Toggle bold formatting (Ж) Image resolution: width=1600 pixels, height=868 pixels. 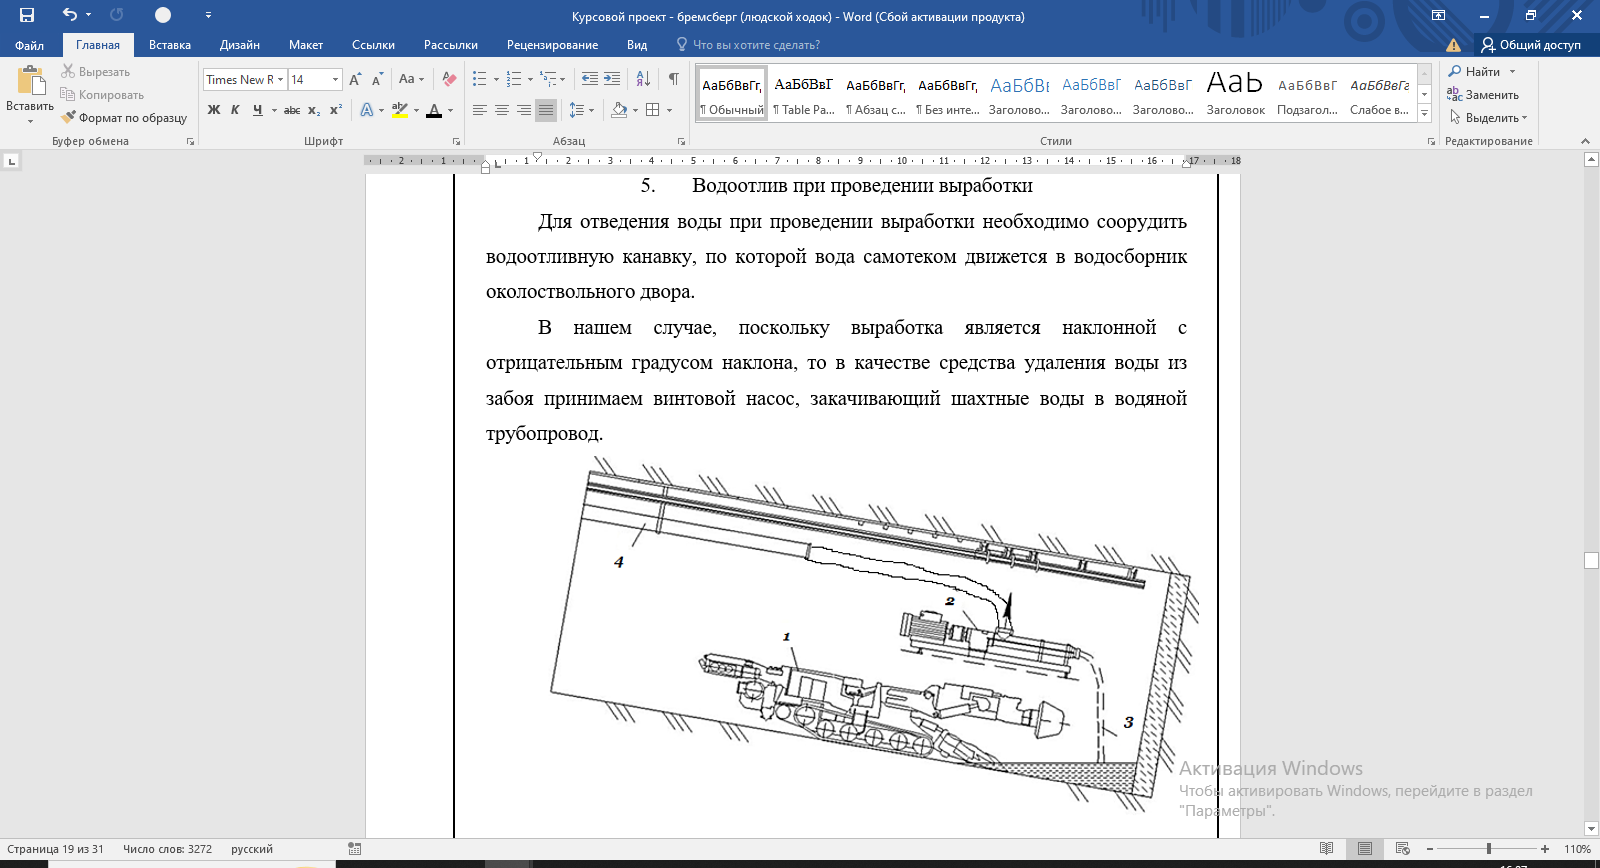click(x=214, y=110)
